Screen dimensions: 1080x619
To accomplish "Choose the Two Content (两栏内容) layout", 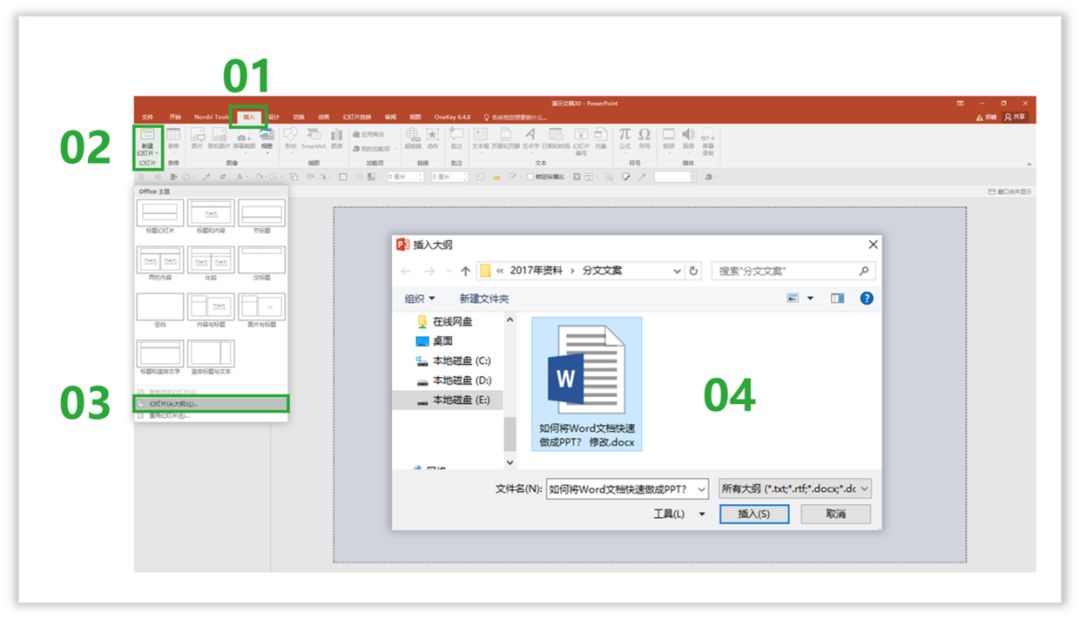I will pyautogui.click(x=160, y=263).
